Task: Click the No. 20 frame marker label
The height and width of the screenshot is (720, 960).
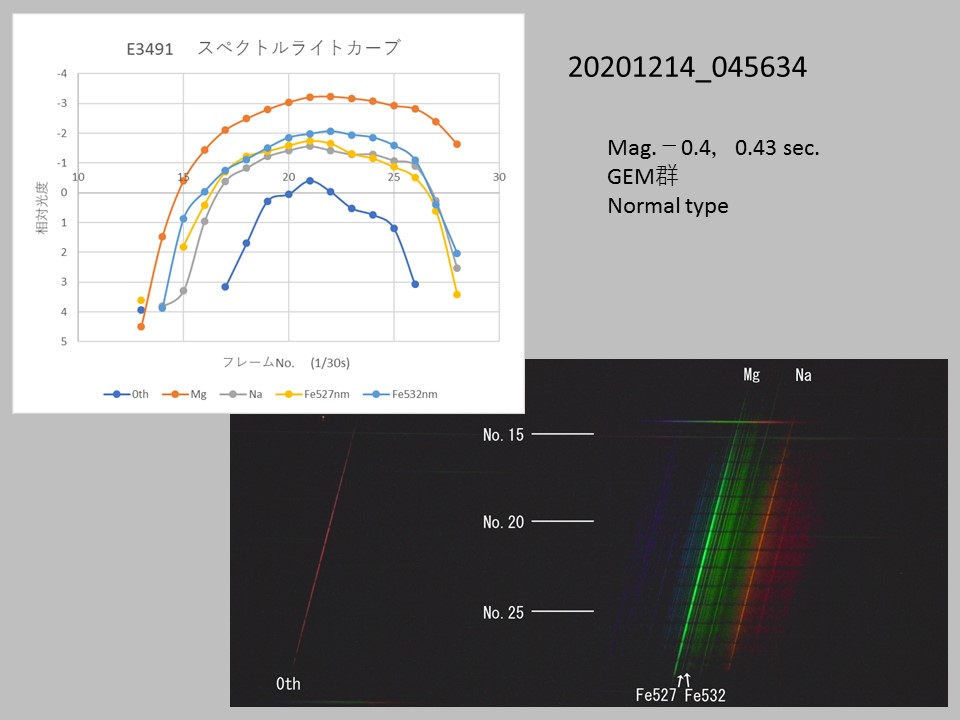Action: pyautogui.click(x=503, y=522)
